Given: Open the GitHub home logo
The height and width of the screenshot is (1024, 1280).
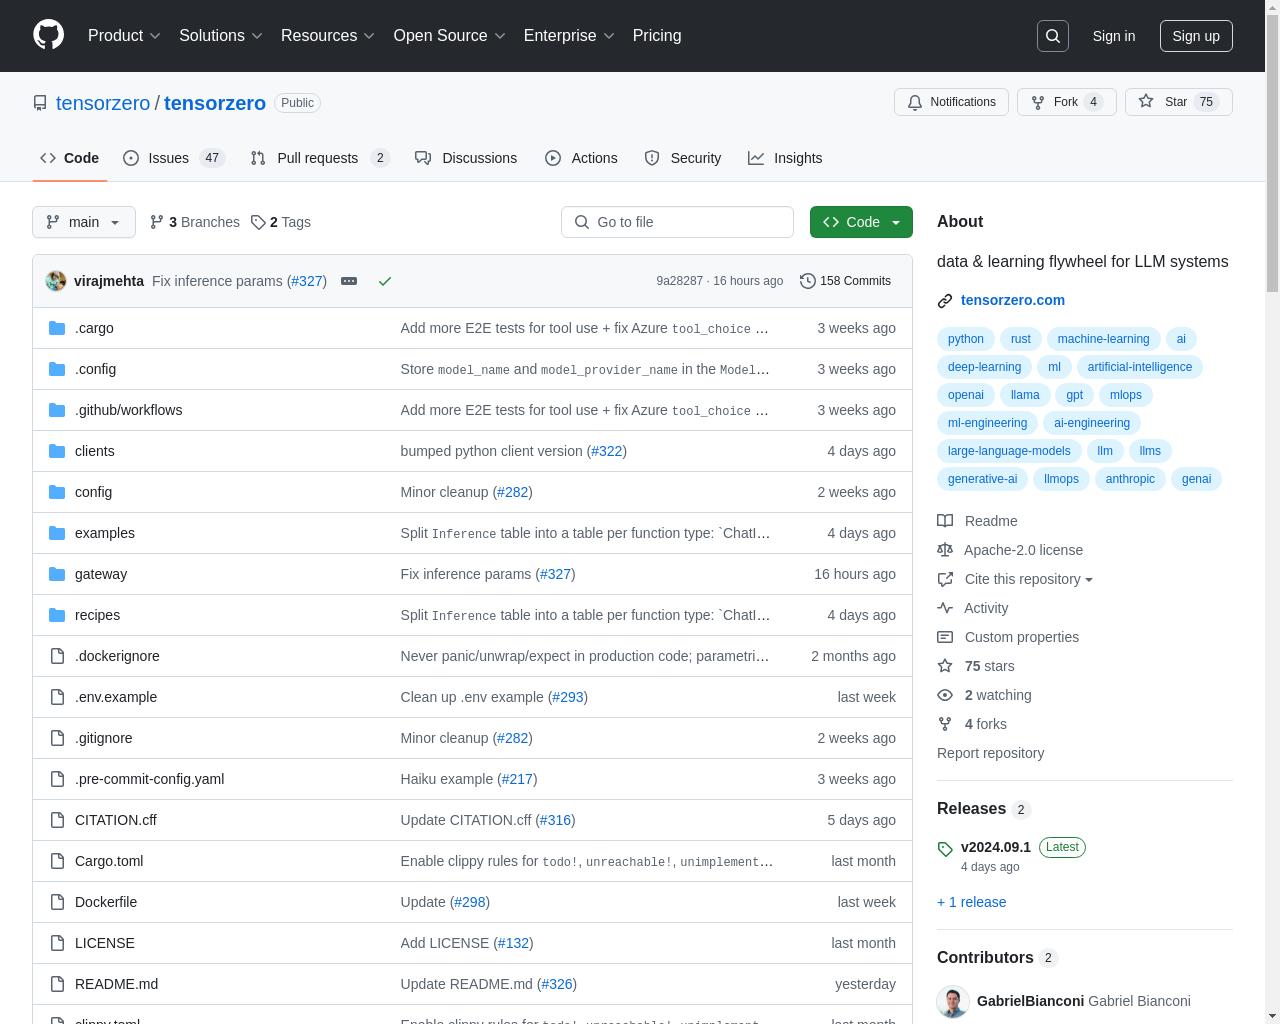Looking at the screenshot, I should click(x=48, y=35).
